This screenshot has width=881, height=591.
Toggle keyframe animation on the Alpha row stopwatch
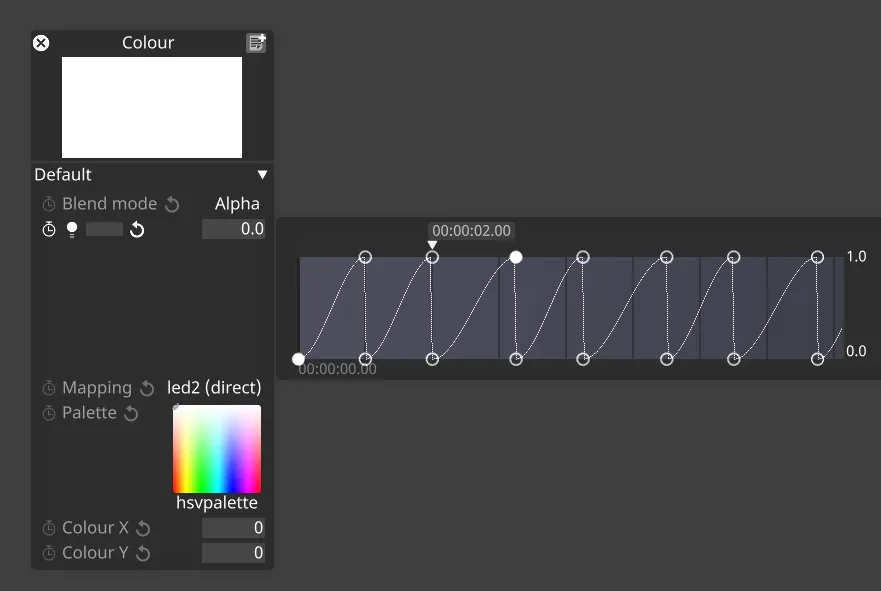tap(48, 229)
